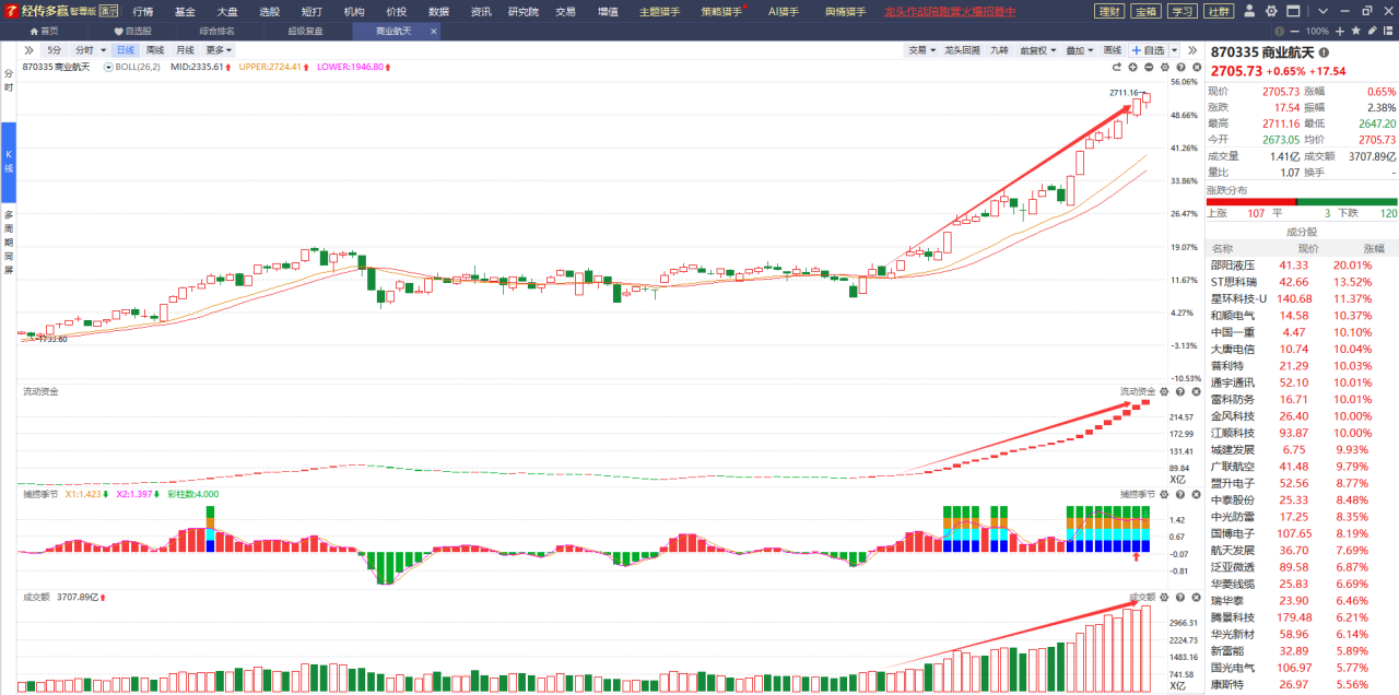Select 月线 monthly period
This screenshot has height=695, width=1399.
185,50
